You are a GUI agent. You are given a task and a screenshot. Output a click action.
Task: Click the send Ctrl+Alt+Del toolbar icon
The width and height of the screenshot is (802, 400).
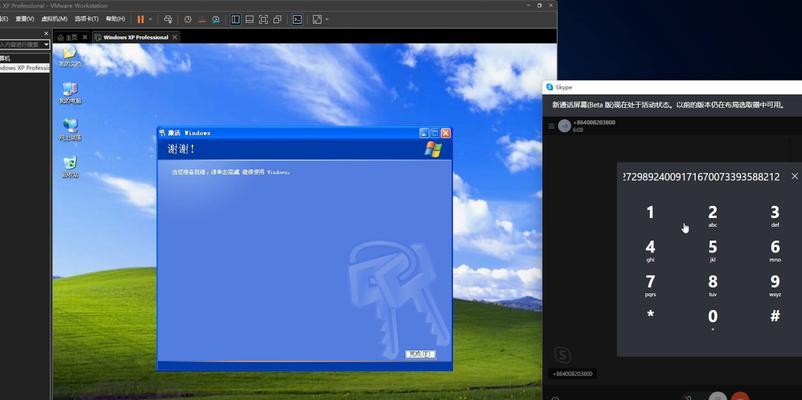pos(168,19)
